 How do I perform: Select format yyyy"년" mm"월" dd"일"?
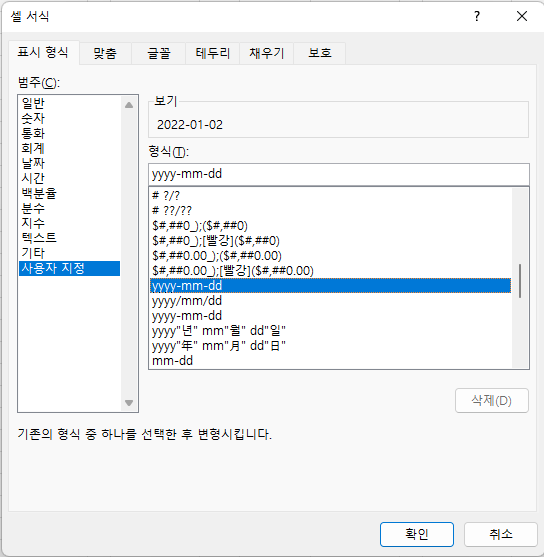(x=330, y=331)
